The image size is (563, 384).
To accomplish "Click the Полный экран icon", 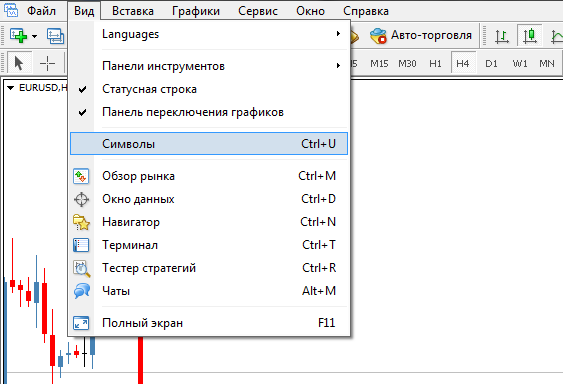I will (81, 323).
